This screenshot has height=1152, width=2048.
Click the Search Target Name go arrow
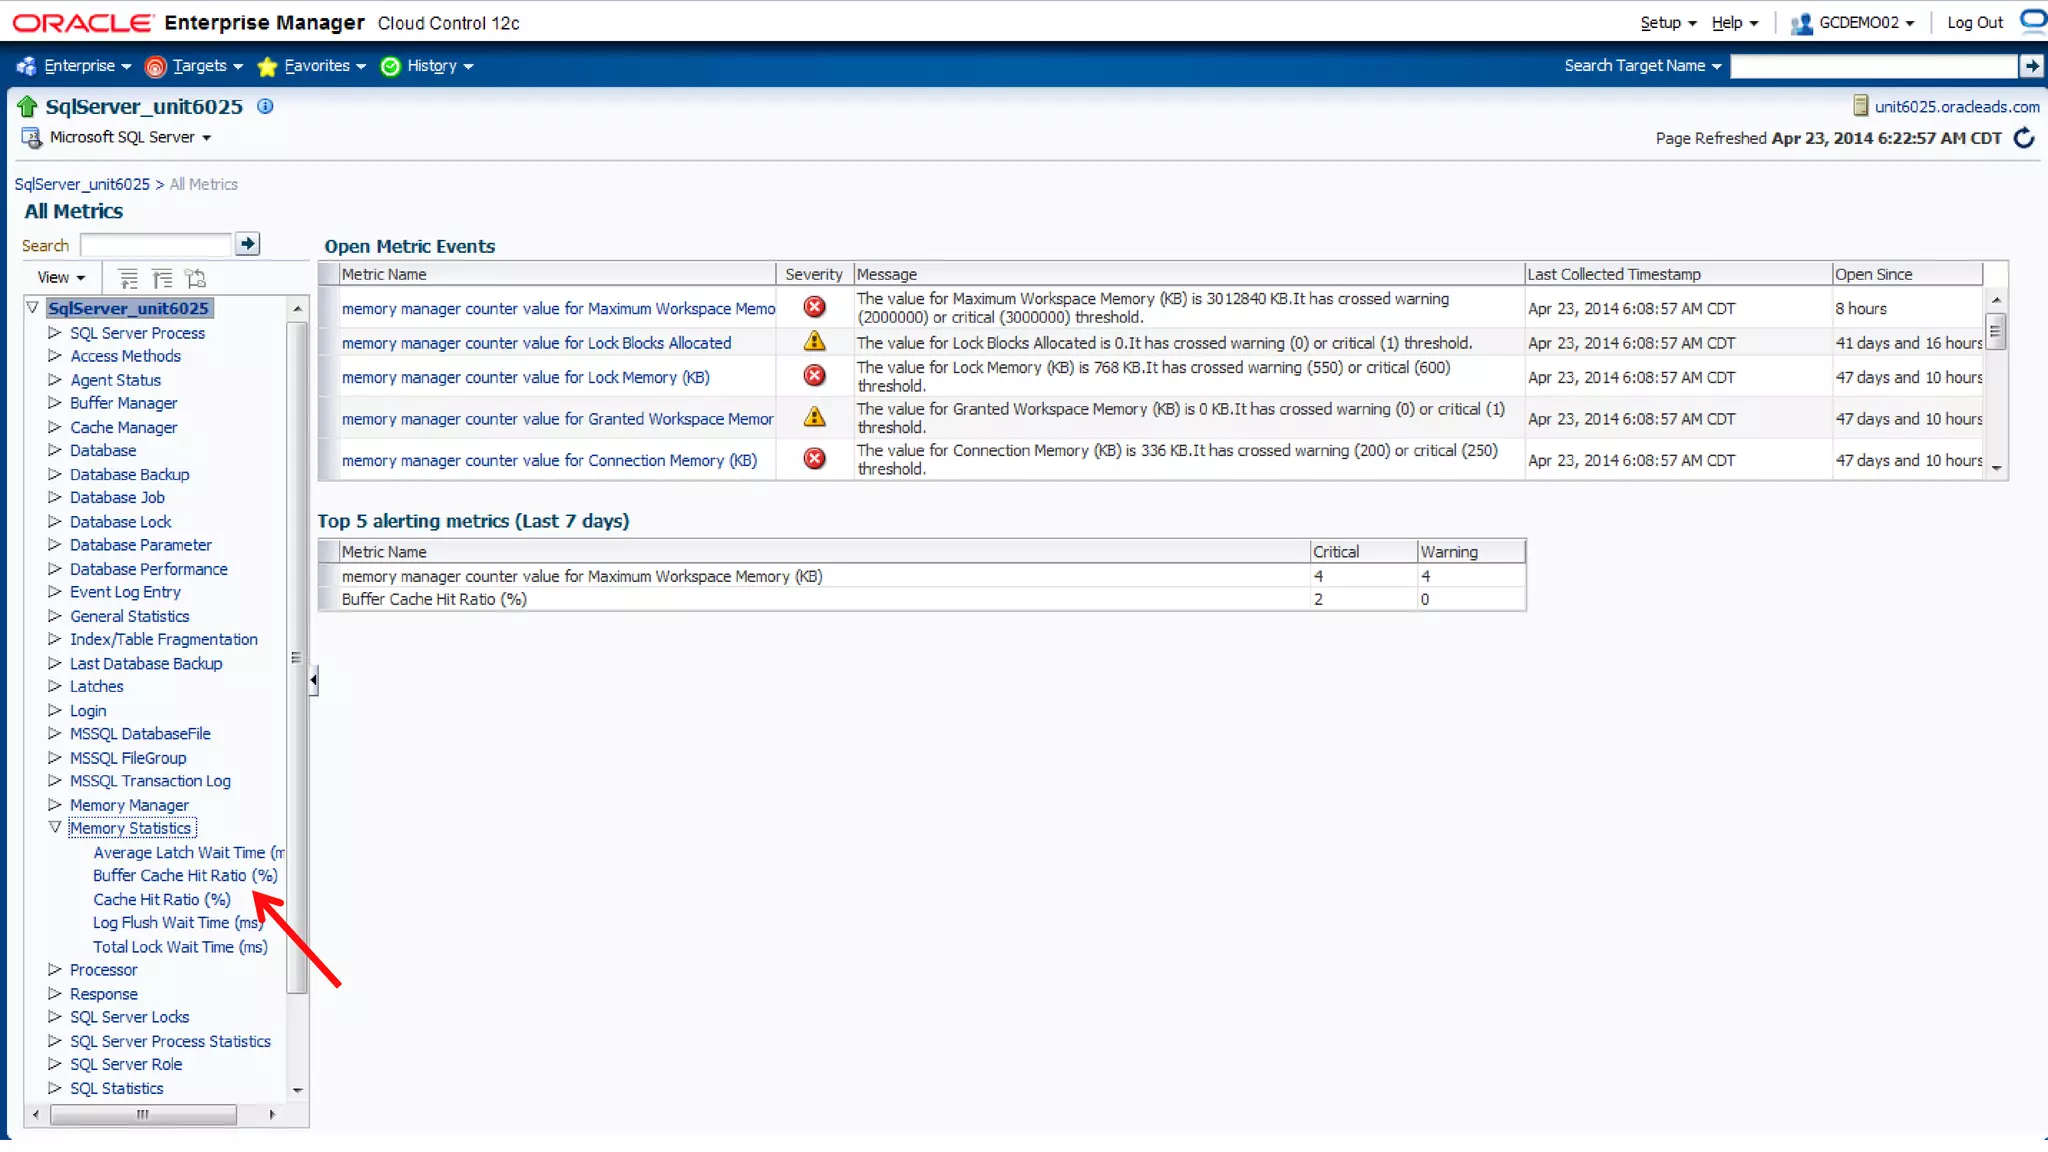point(2031,66)
